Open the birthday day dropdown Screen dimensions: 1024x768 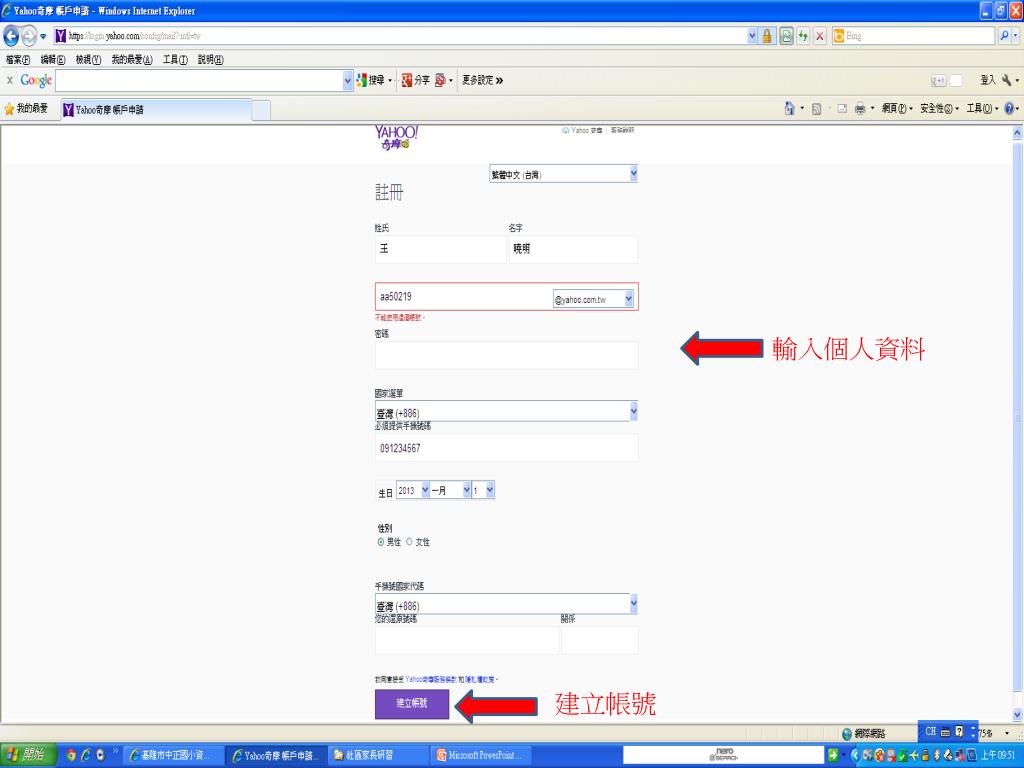[x=483, y=490]
